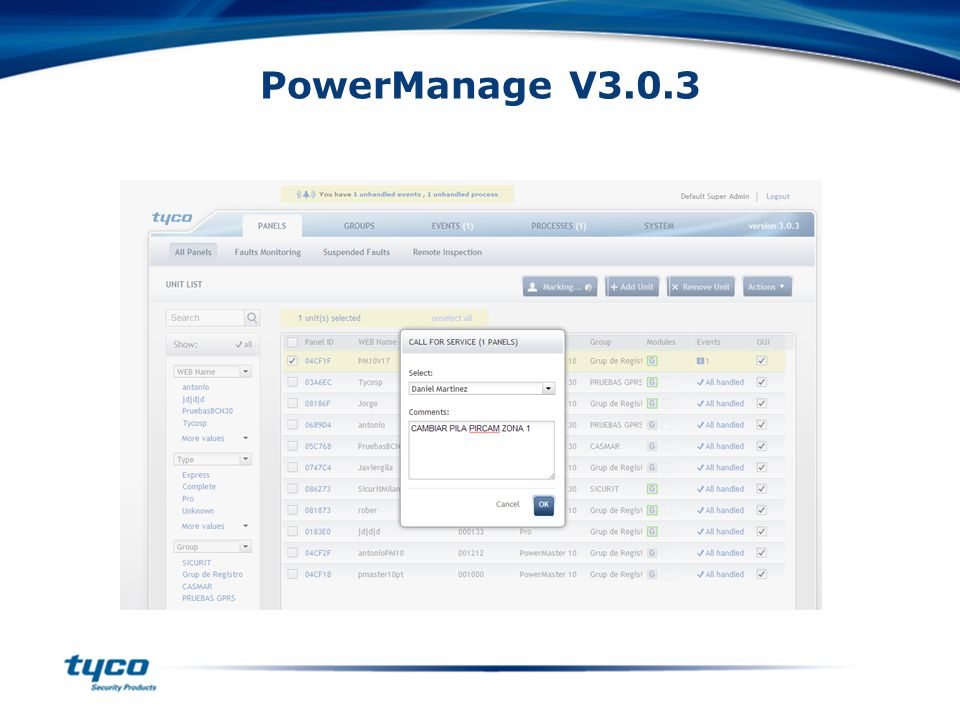Image resolution: width=960 pixels, height=720 pixels.
Task: Open the SYSTEM tab
Action: point(659,226)
